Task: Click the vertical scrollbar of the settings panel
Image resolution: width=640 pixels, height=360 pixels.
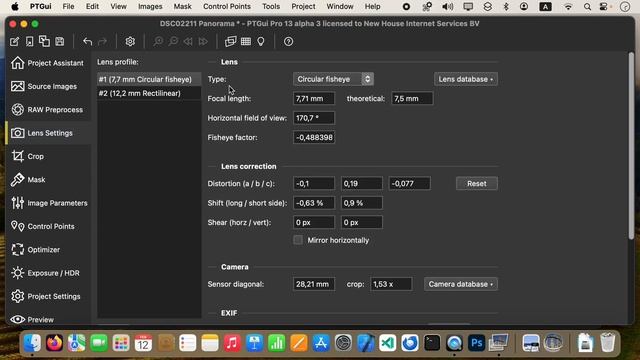Action: pos(631,147)
